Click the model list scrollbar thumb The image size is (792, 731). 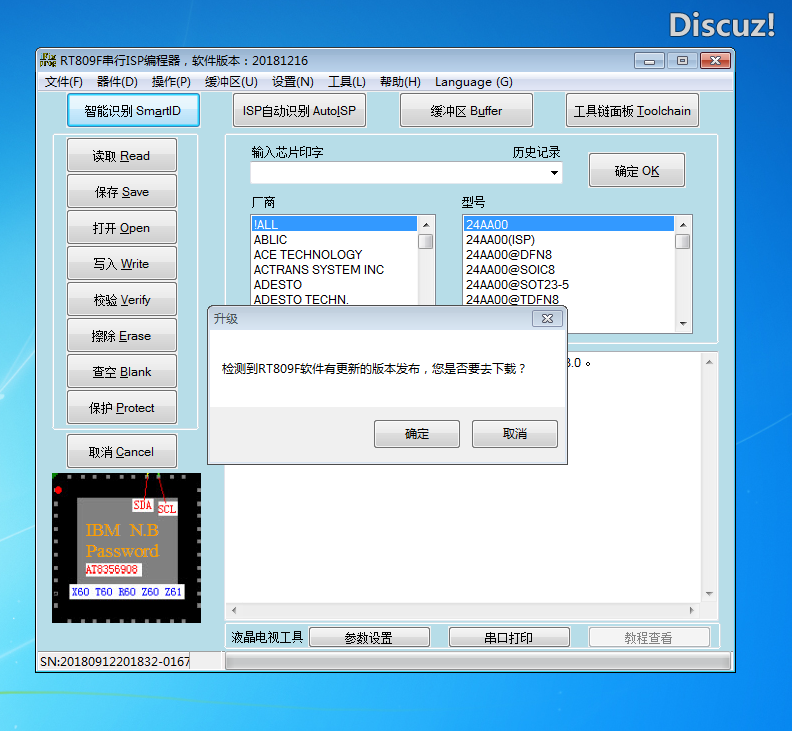pos(683,241)
